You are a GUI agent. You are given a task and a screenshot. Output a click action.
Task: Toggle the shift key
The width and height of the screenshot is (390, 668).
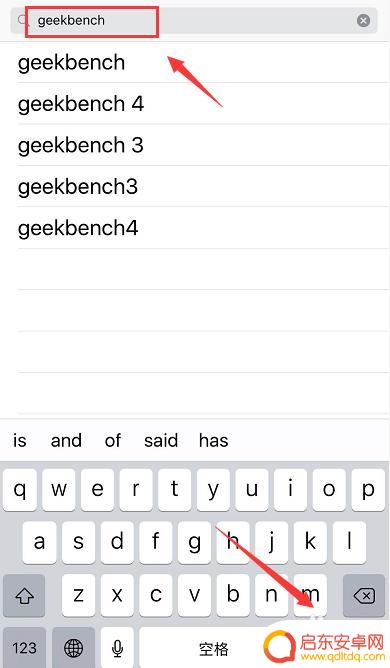[24, 595]
